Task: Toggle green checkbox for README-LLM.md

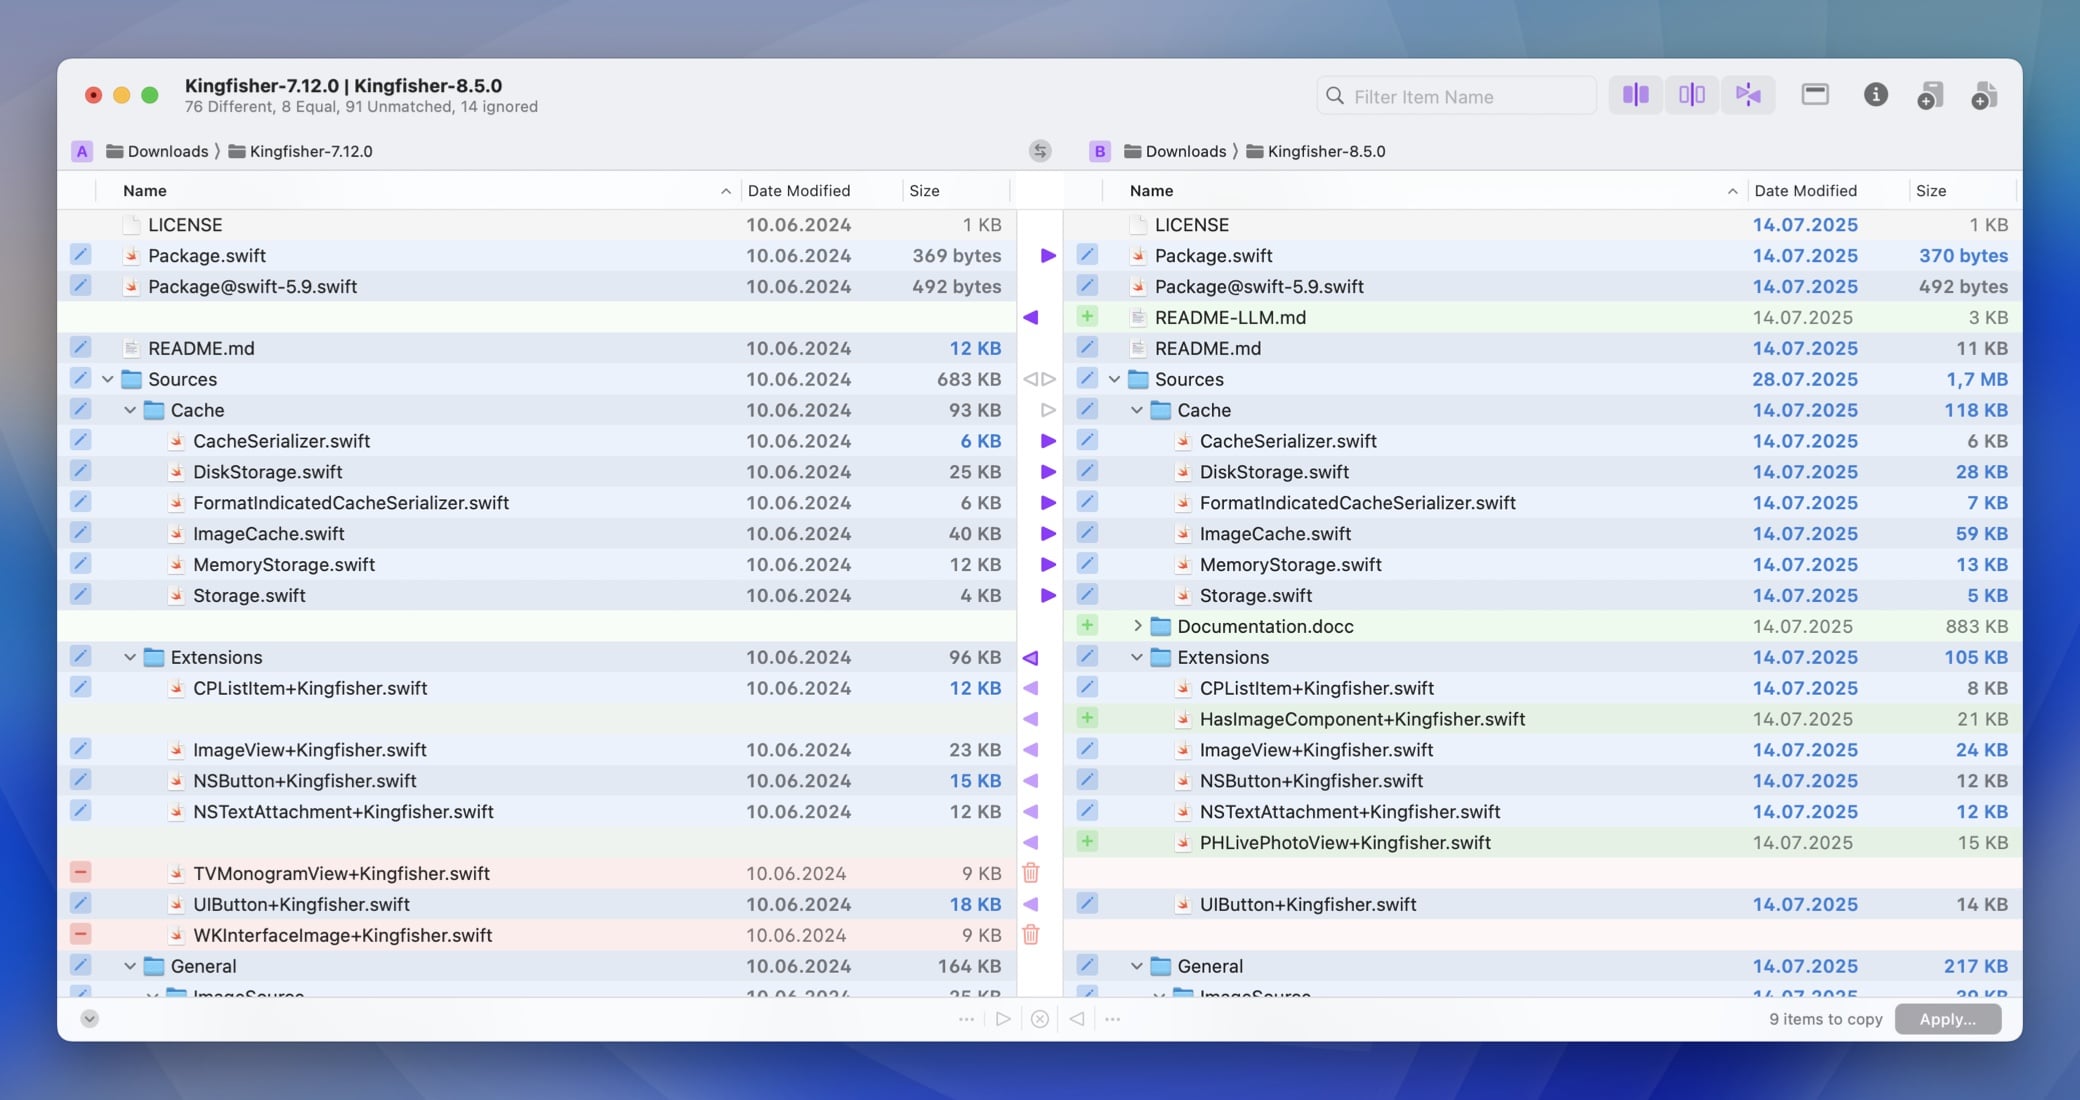Action: tap(1087, 317)
